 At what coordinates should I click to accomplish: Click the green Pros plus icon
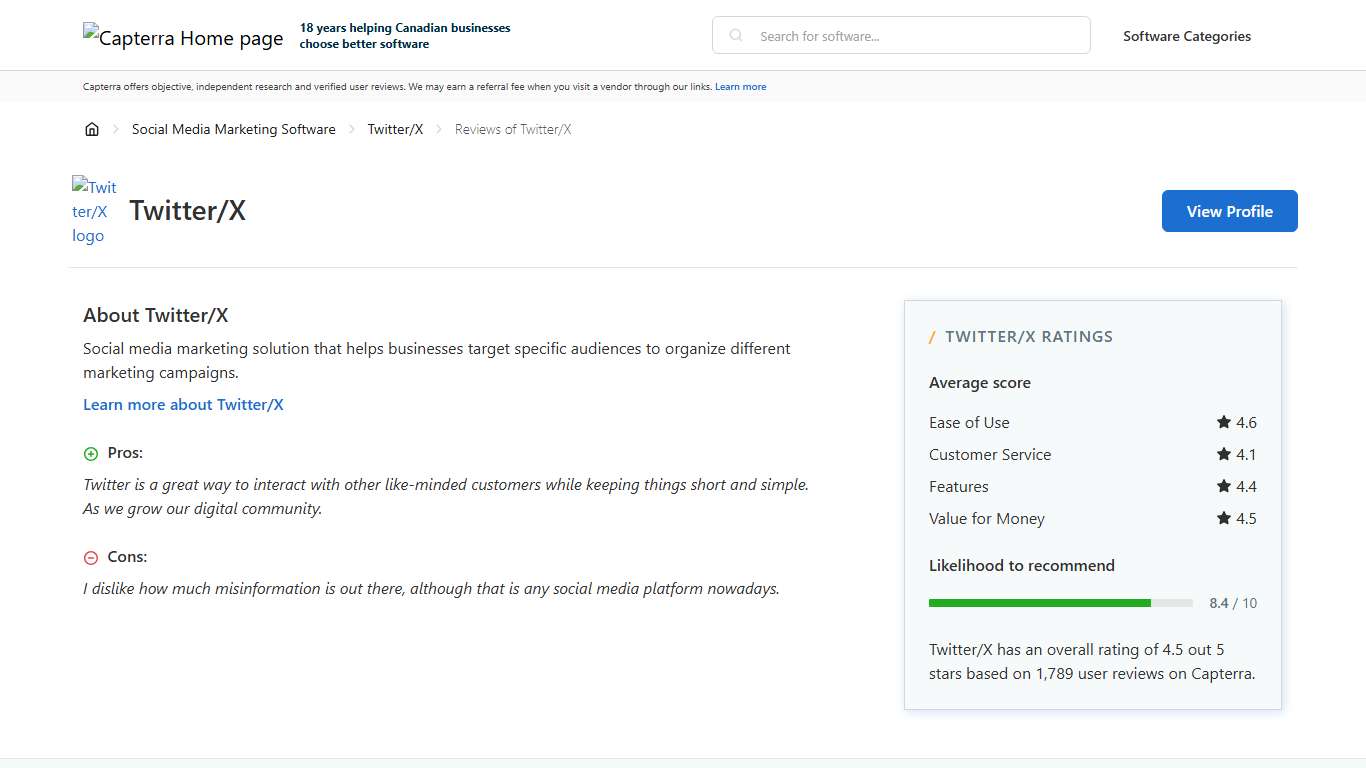point(89,453)
